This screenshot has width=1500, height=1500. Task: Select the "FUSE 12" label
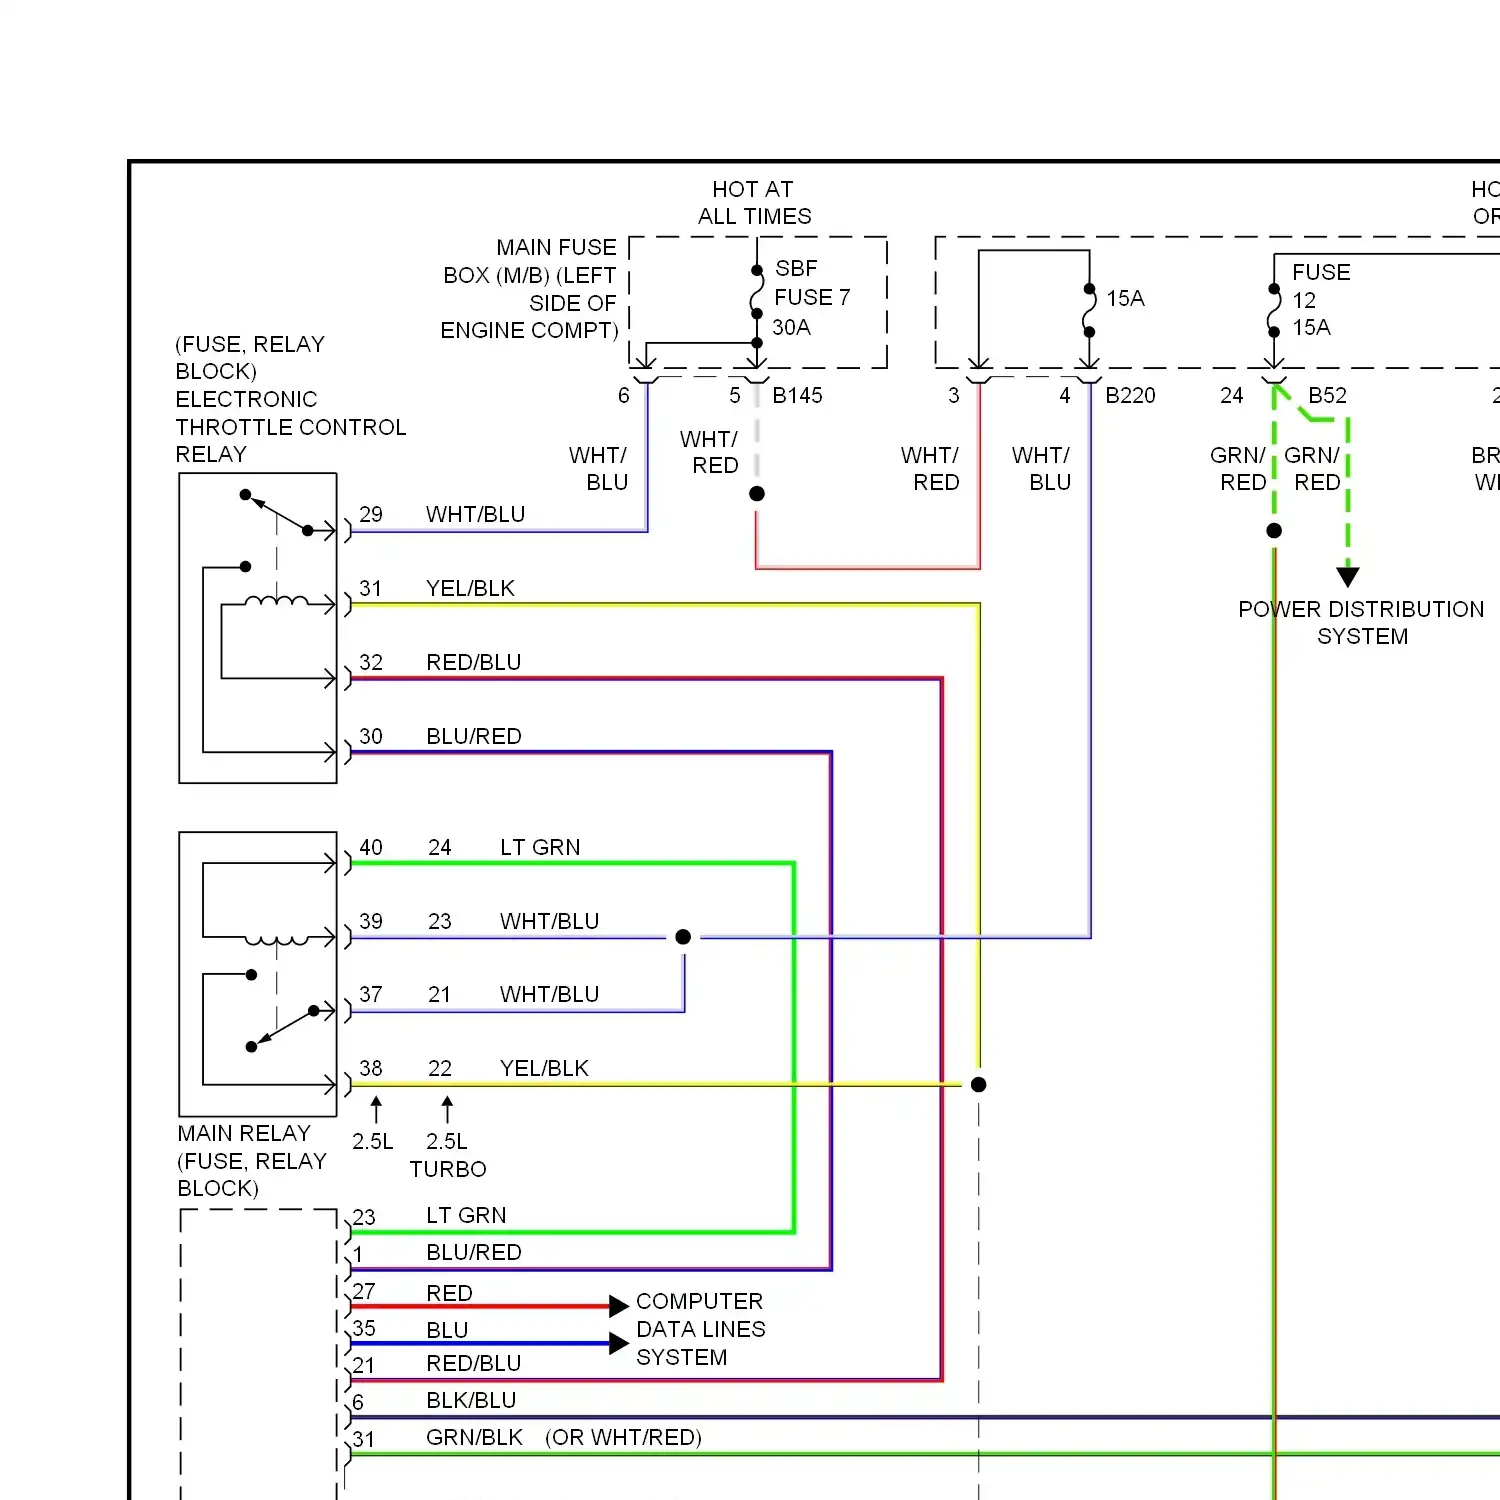coord(1320,286)
